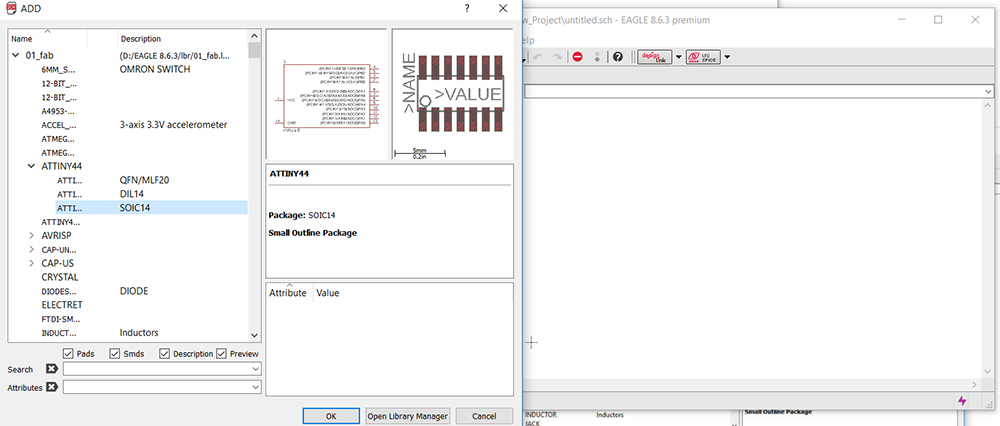Click the ATTINY44 schematic symbol preview
This screenshot has height=426, width=1000.
pos(327,94)
